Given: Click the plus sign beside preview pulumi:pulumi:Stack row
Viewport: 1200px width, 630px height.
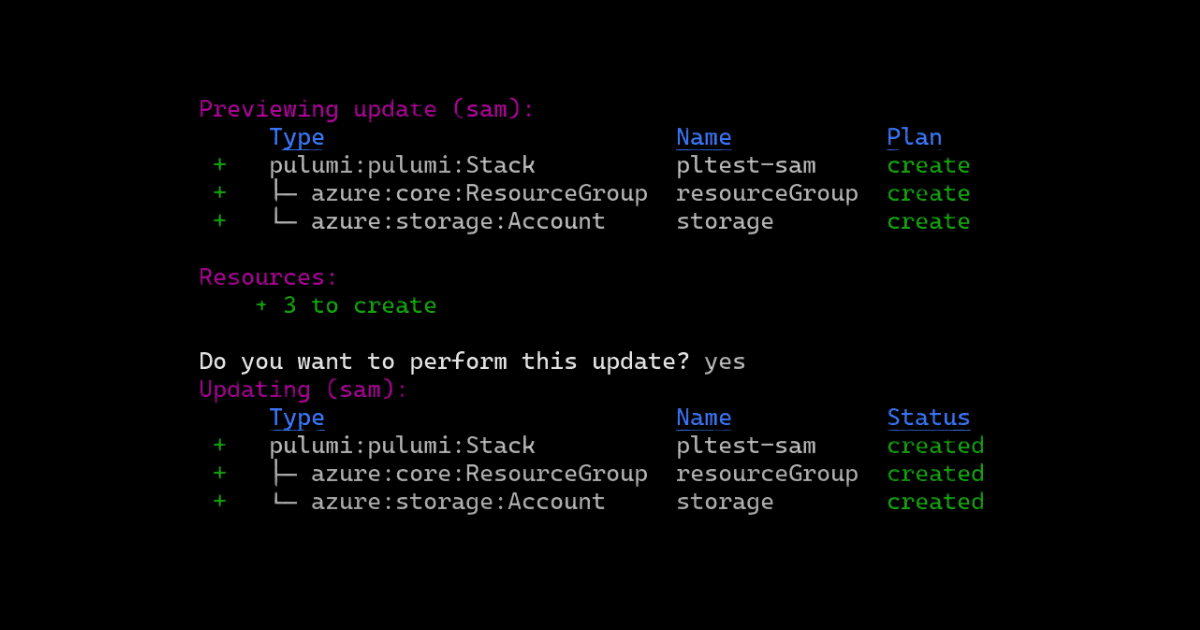Looking at the screenshot, I should [219, 166].
